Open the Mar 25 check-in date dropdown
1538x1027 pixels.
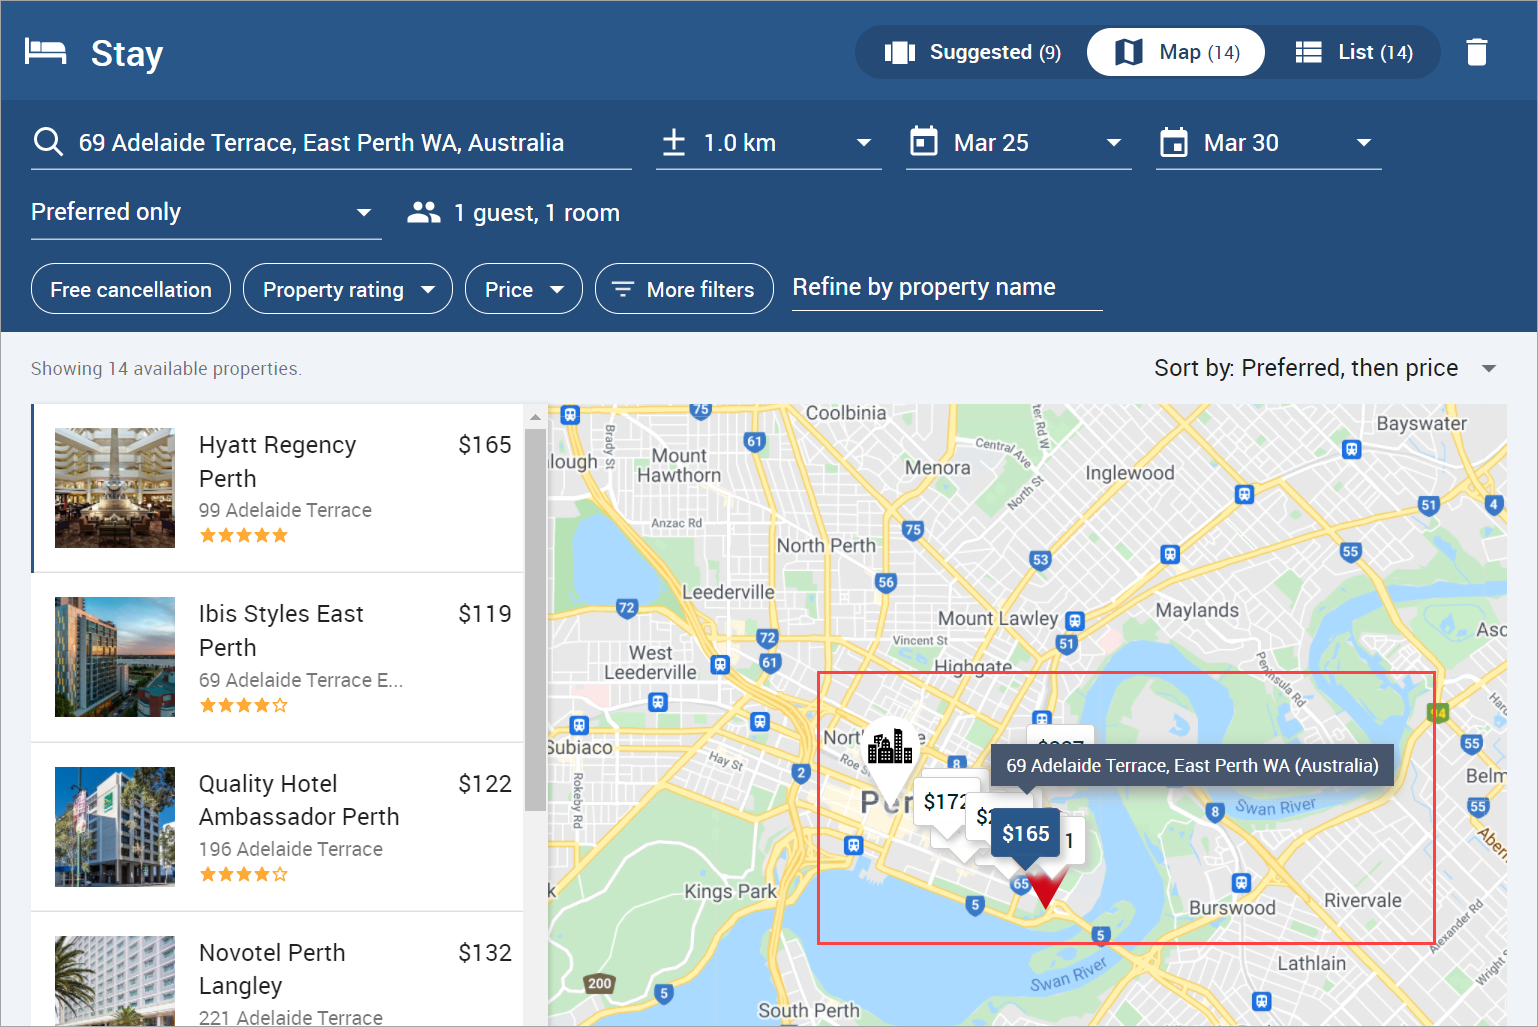point(1018,143)
